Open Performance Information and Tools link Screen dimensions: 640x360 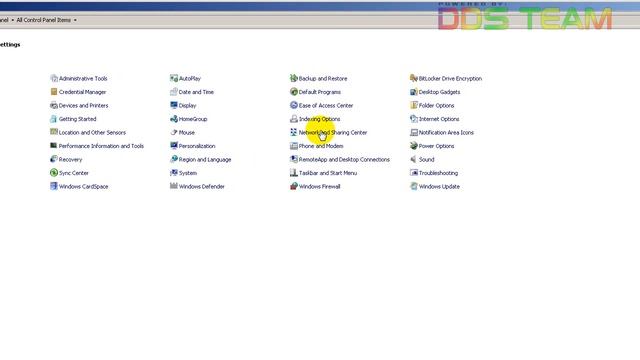click(x=101, y=146)
